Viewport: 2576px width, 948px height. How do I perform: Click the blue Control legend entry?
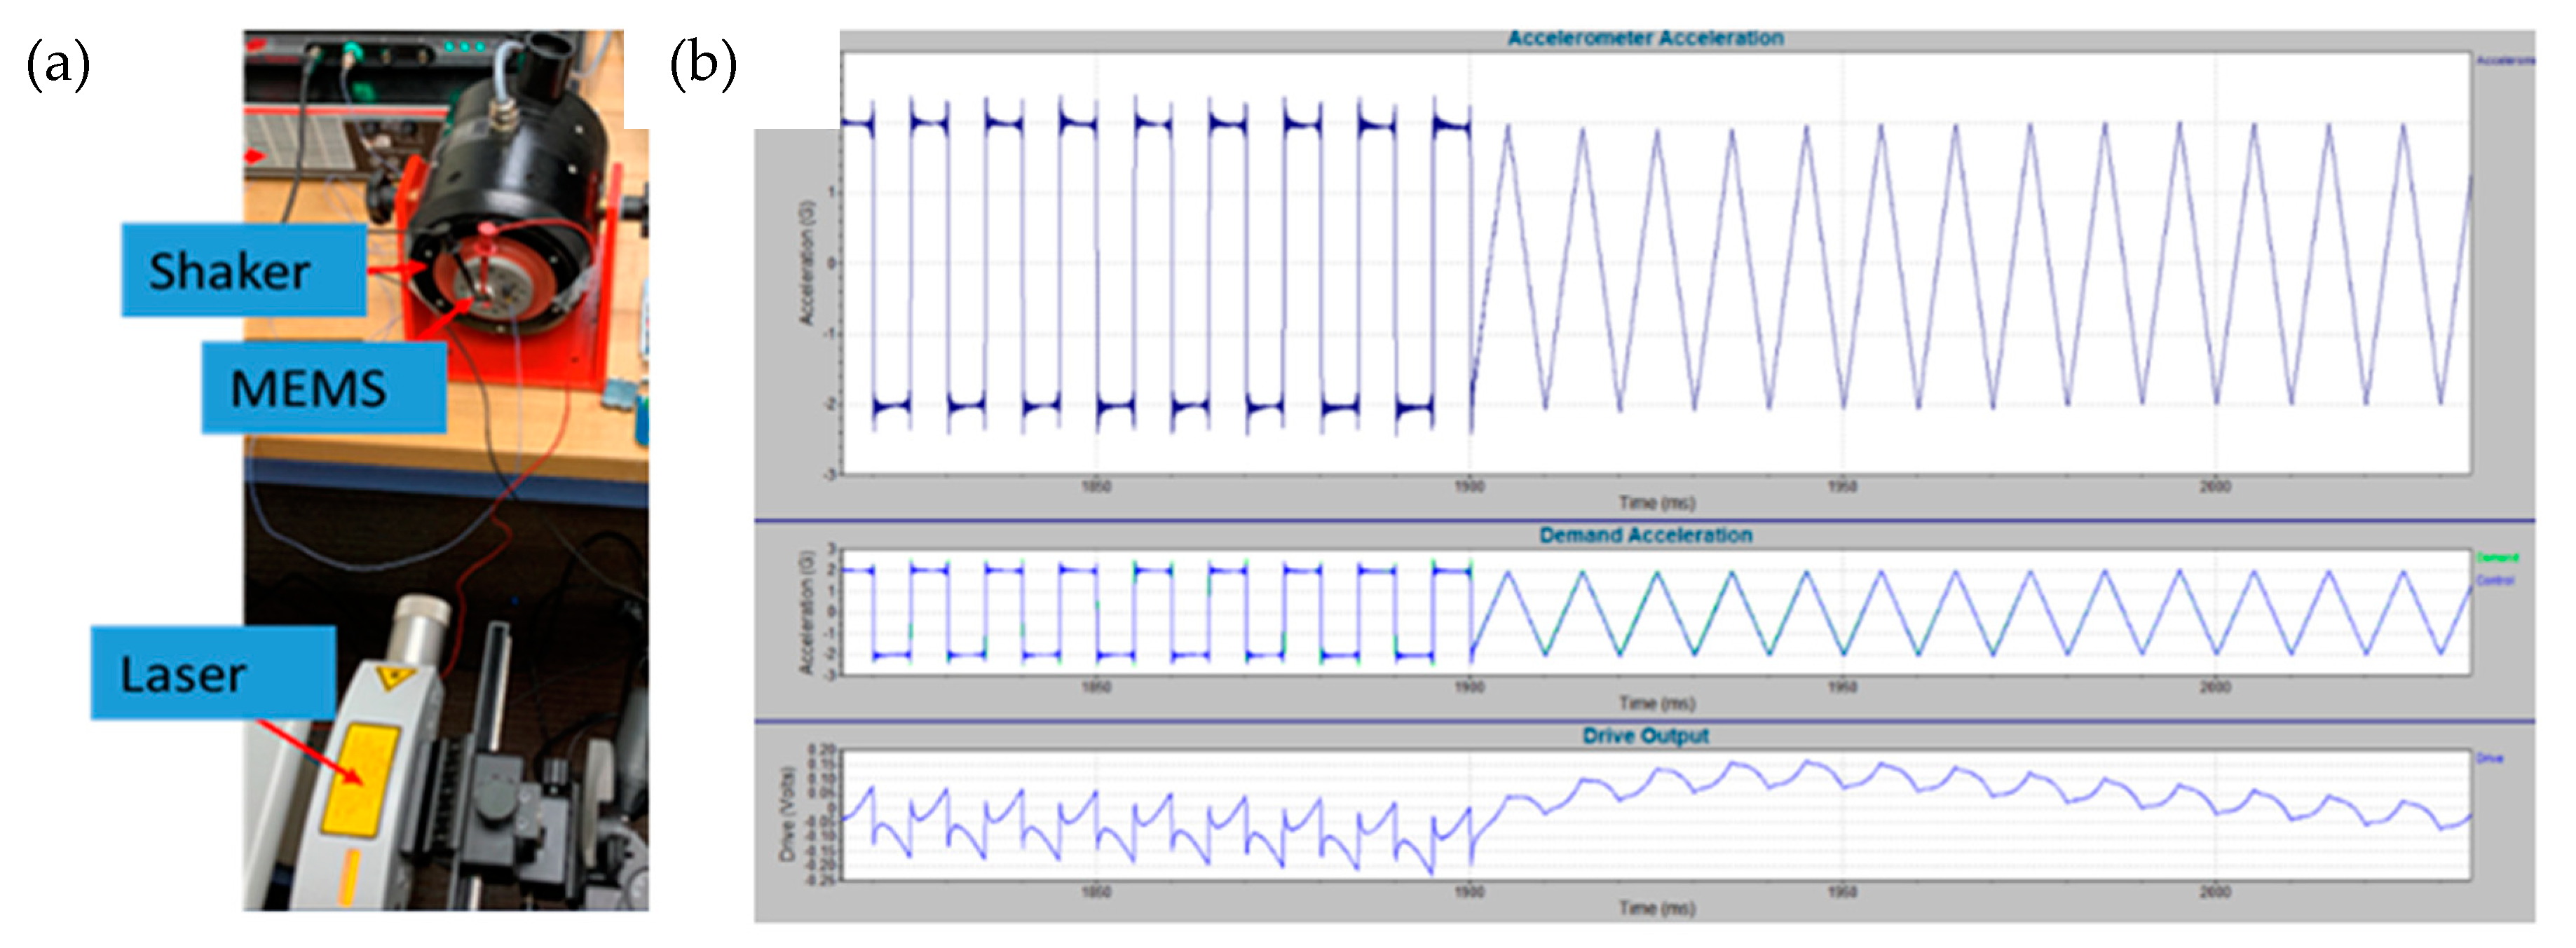[x=2495, y=581]
